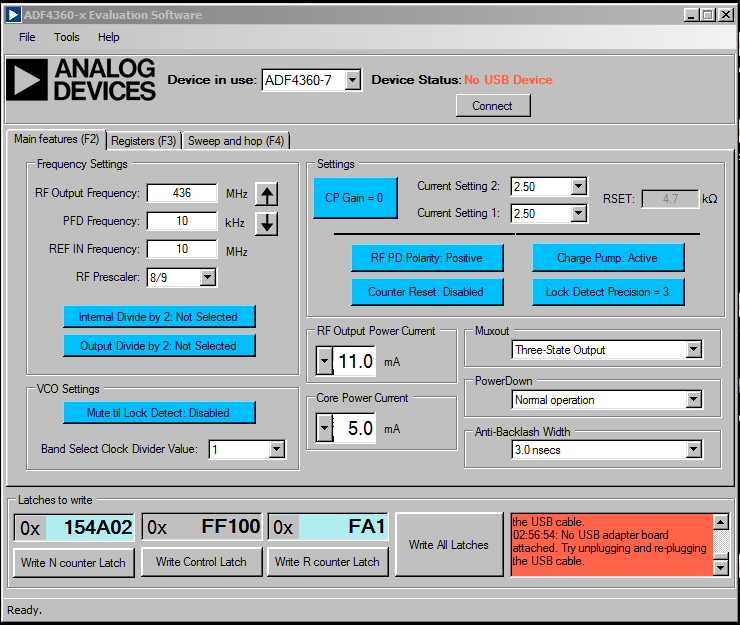Click the control latch value FF100
This screenshot has height=625, width=740.
(215, 527)
